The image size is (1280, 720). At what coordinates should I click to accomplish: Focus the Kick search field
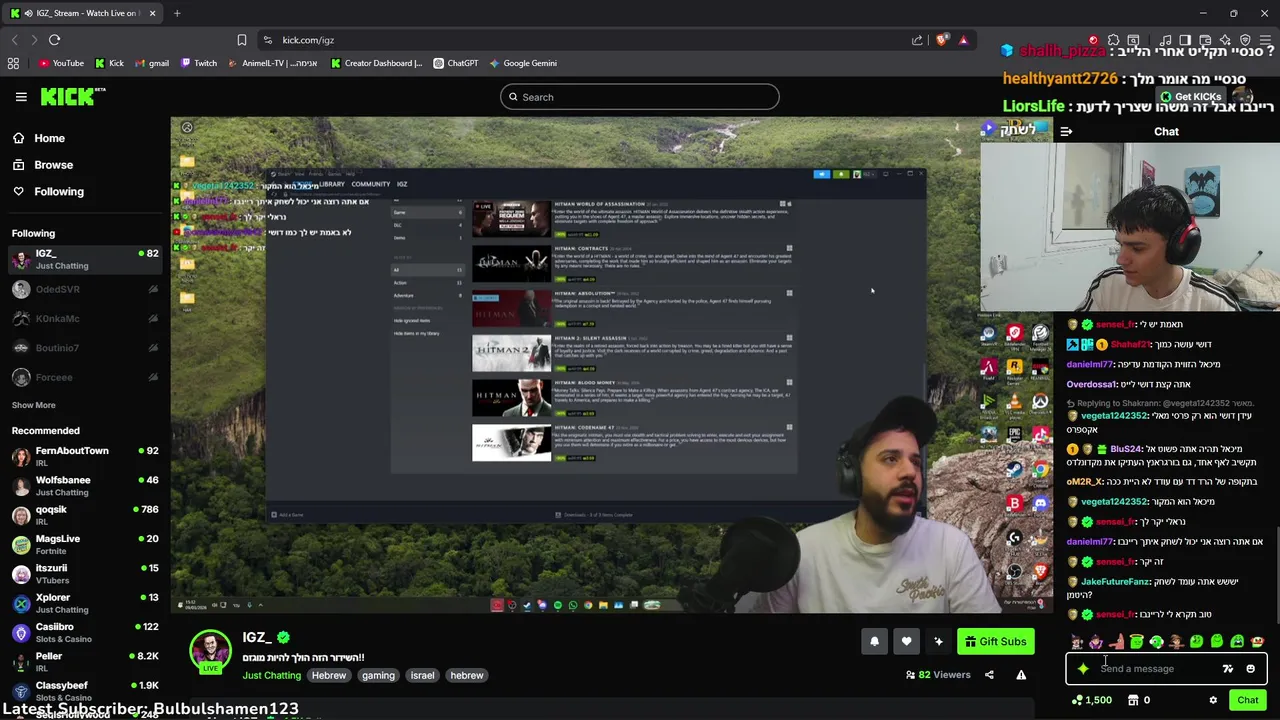click(640, 97)
